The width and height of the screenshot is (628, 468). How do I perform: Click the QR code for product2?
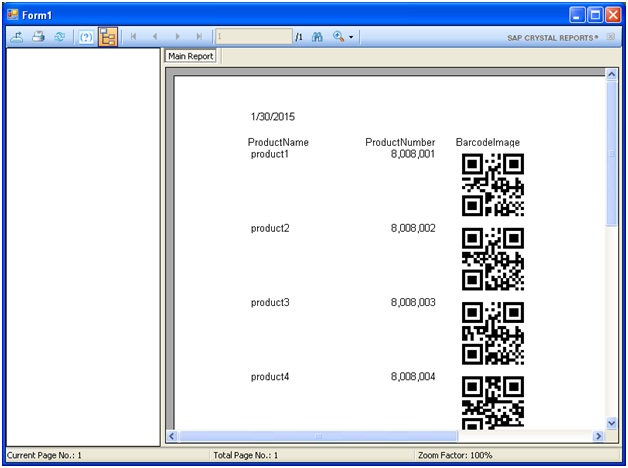click(493, 259)
